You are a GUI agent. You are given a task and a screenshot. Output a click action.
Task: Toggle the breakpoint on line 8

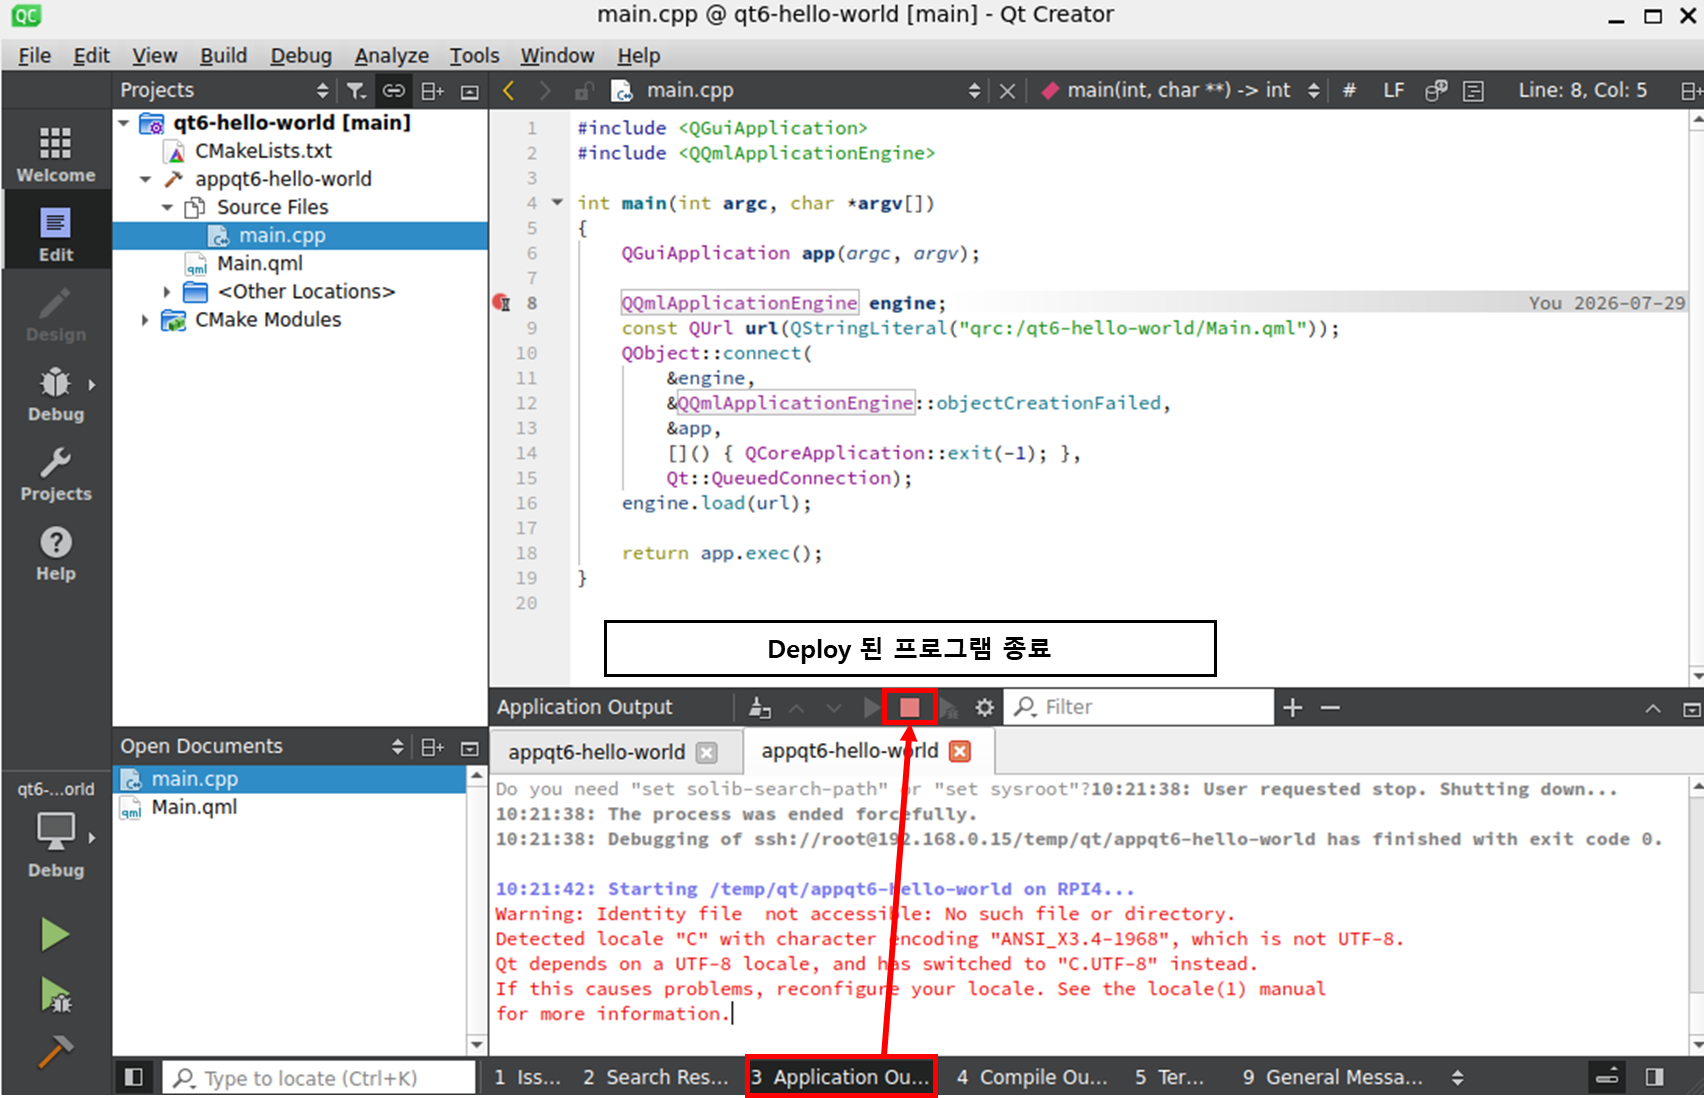502,303
